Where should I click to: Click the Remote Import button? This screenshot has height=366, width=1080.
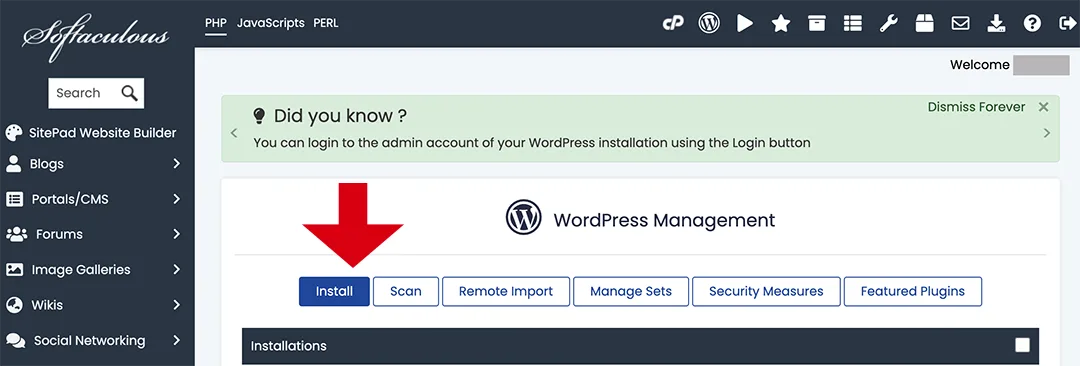[506, 292]
